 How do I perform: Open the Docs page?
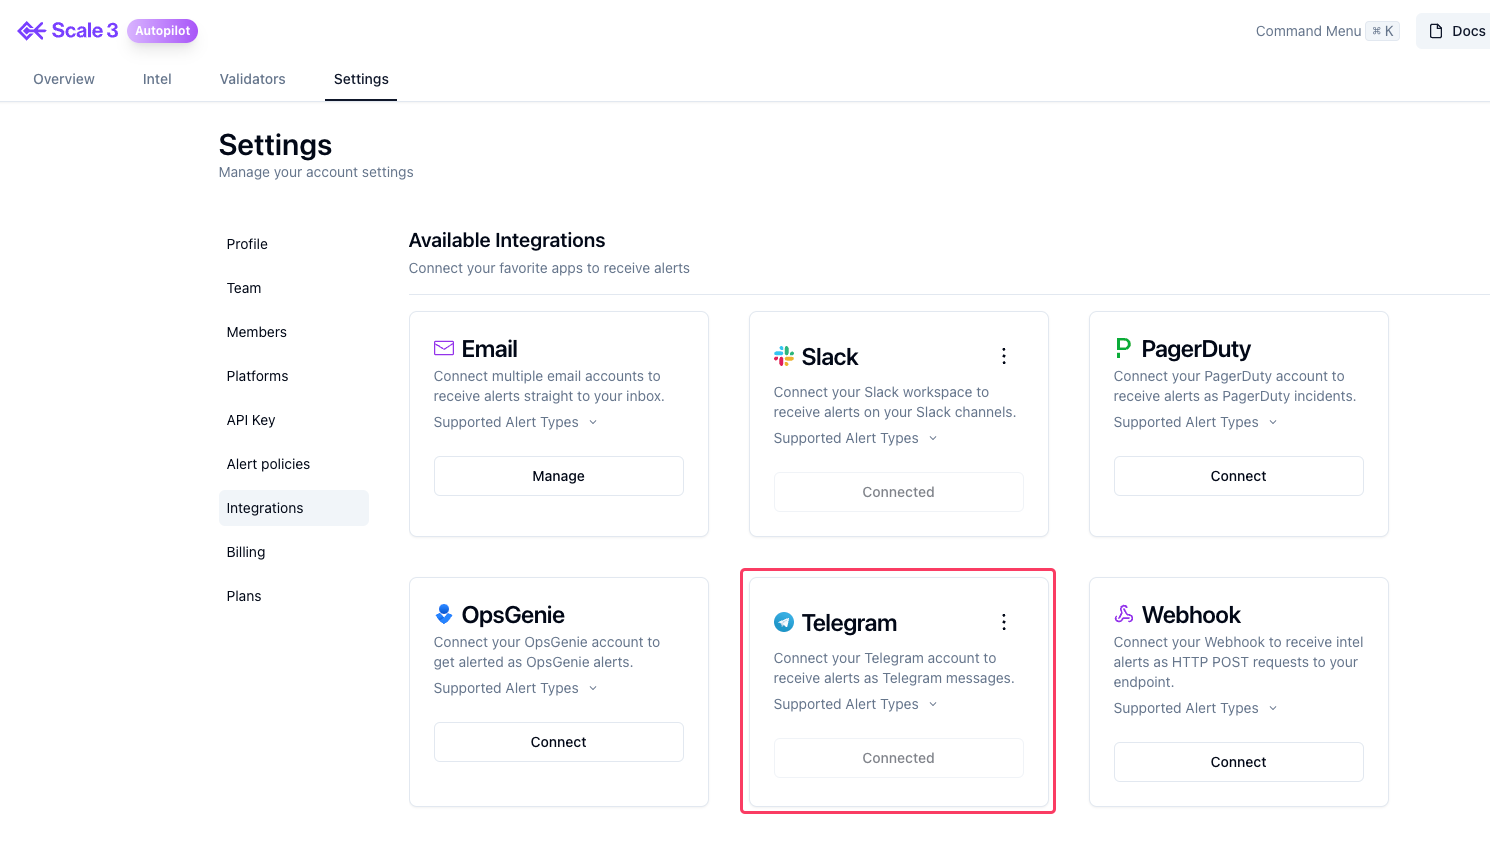tap(1455, 31)
